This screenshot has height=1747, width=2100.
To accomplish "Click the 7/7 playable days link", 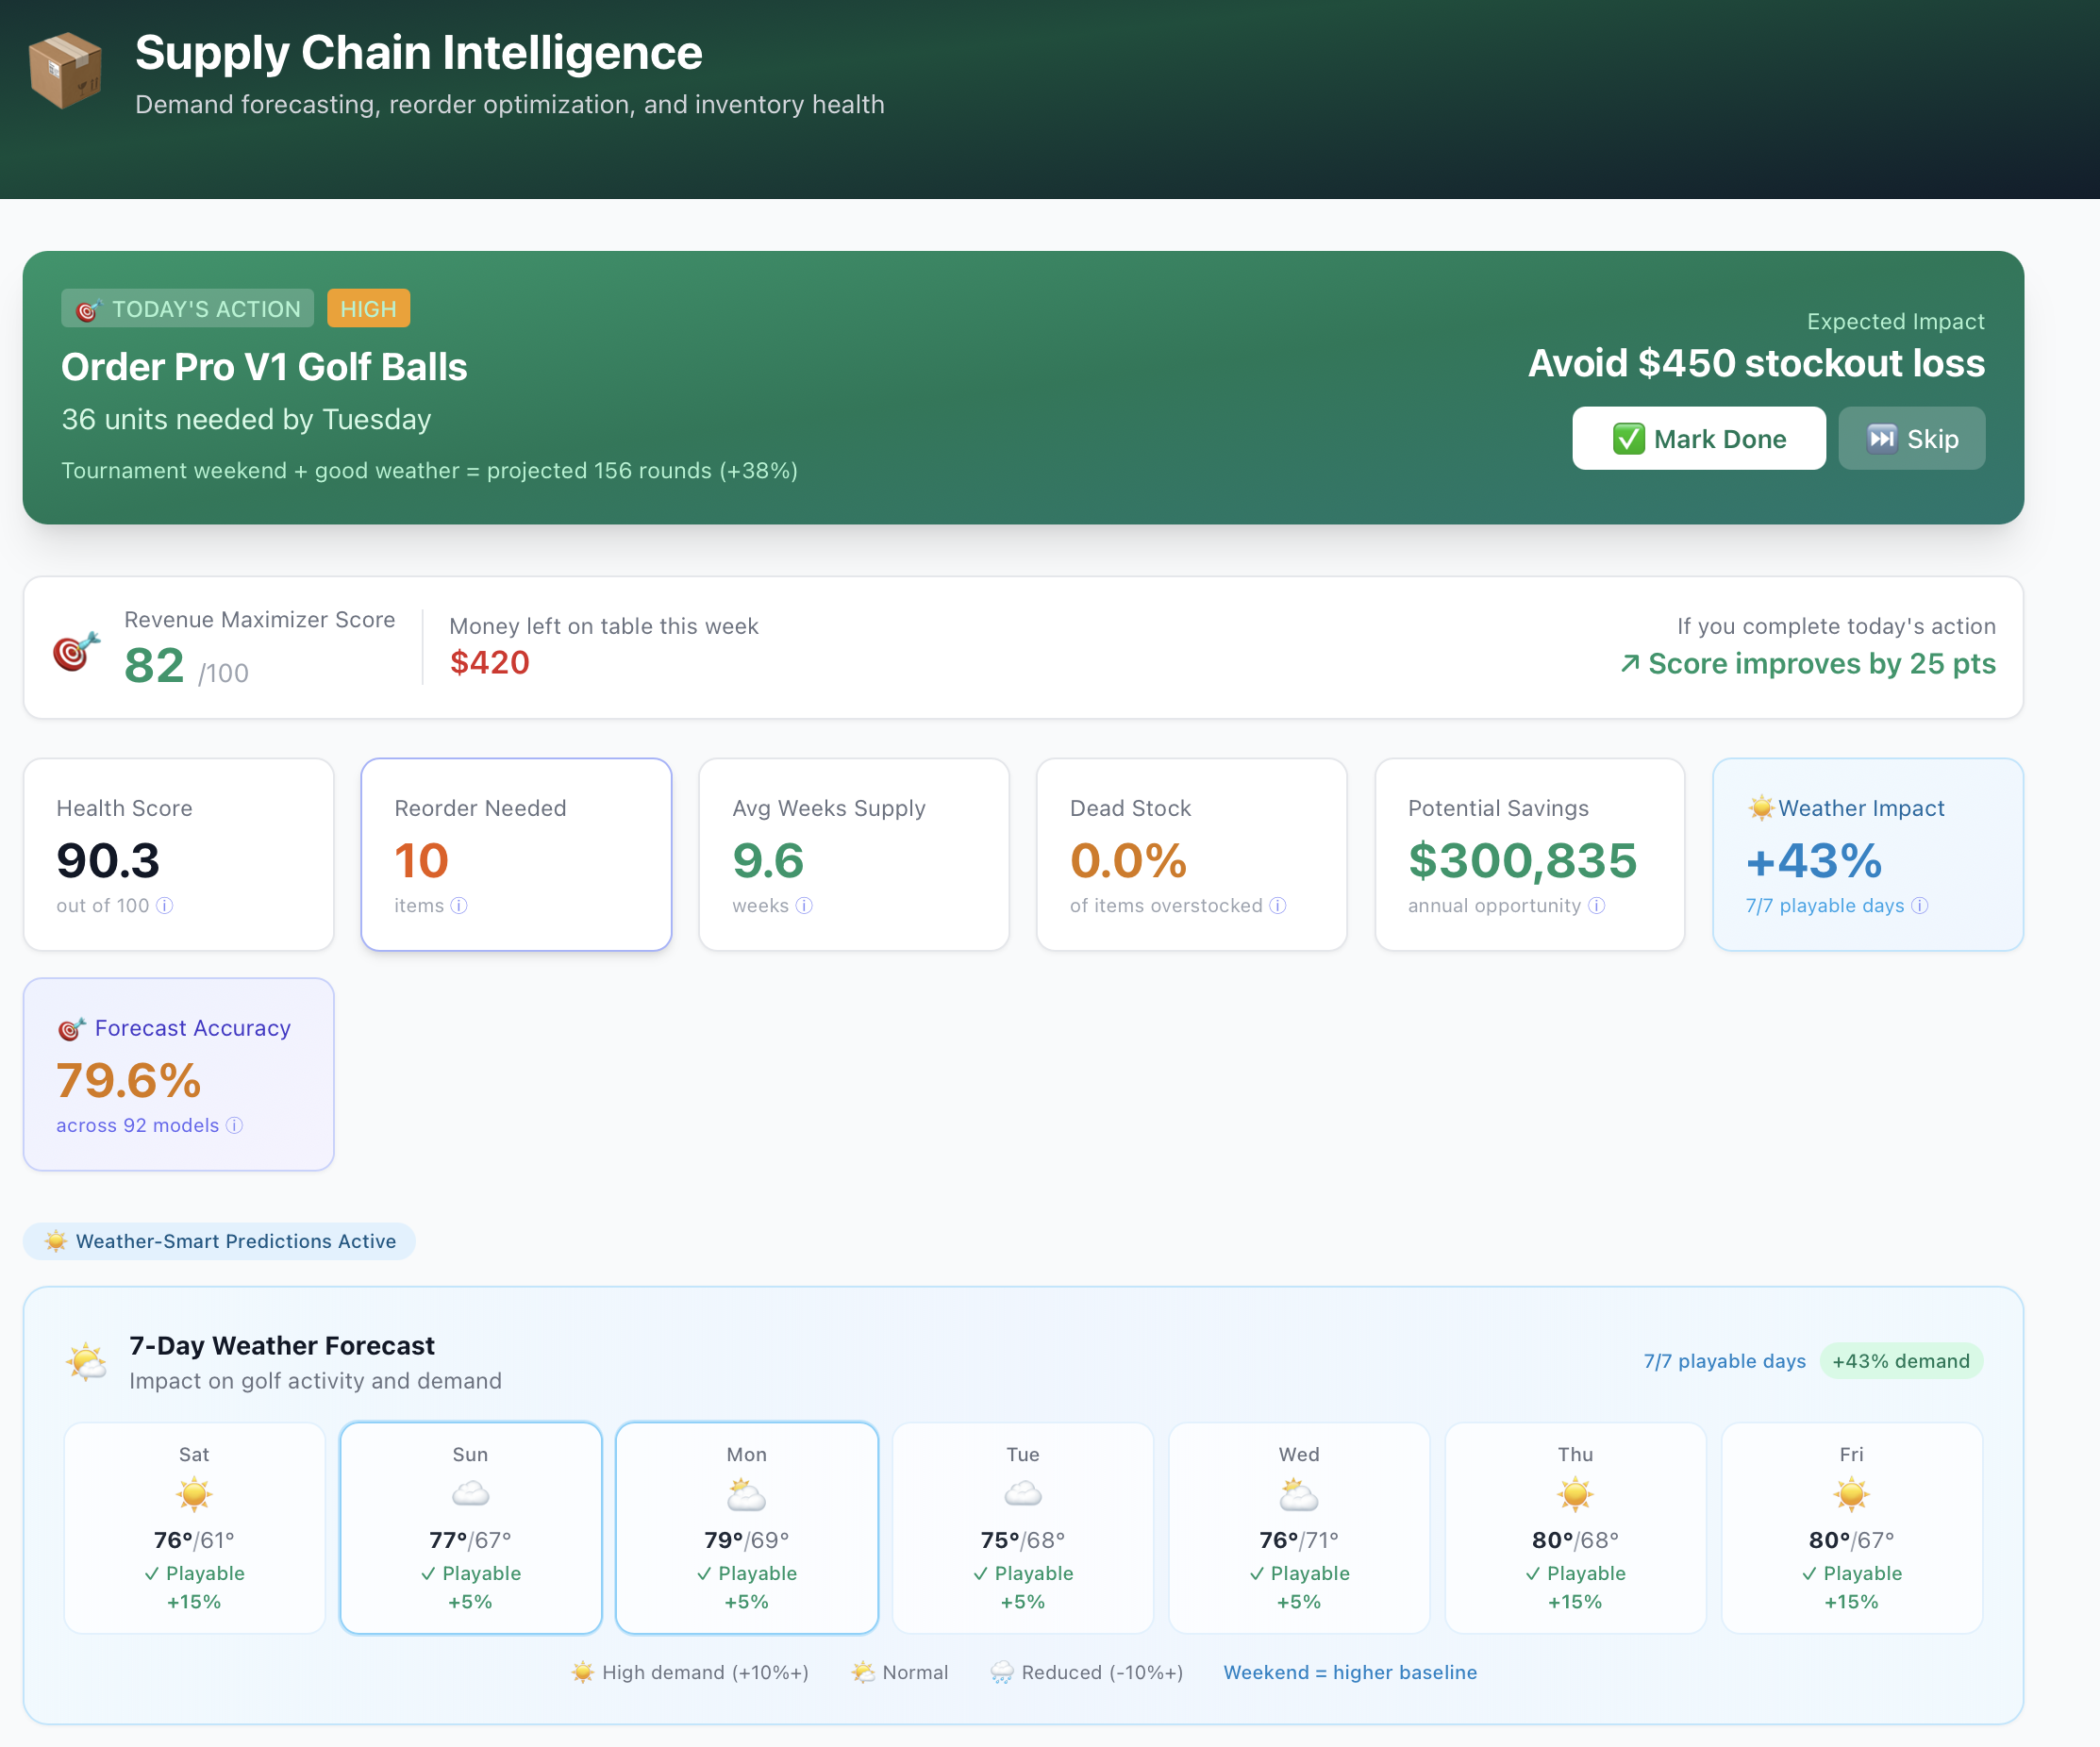I will click(x=1723, y=1361).
